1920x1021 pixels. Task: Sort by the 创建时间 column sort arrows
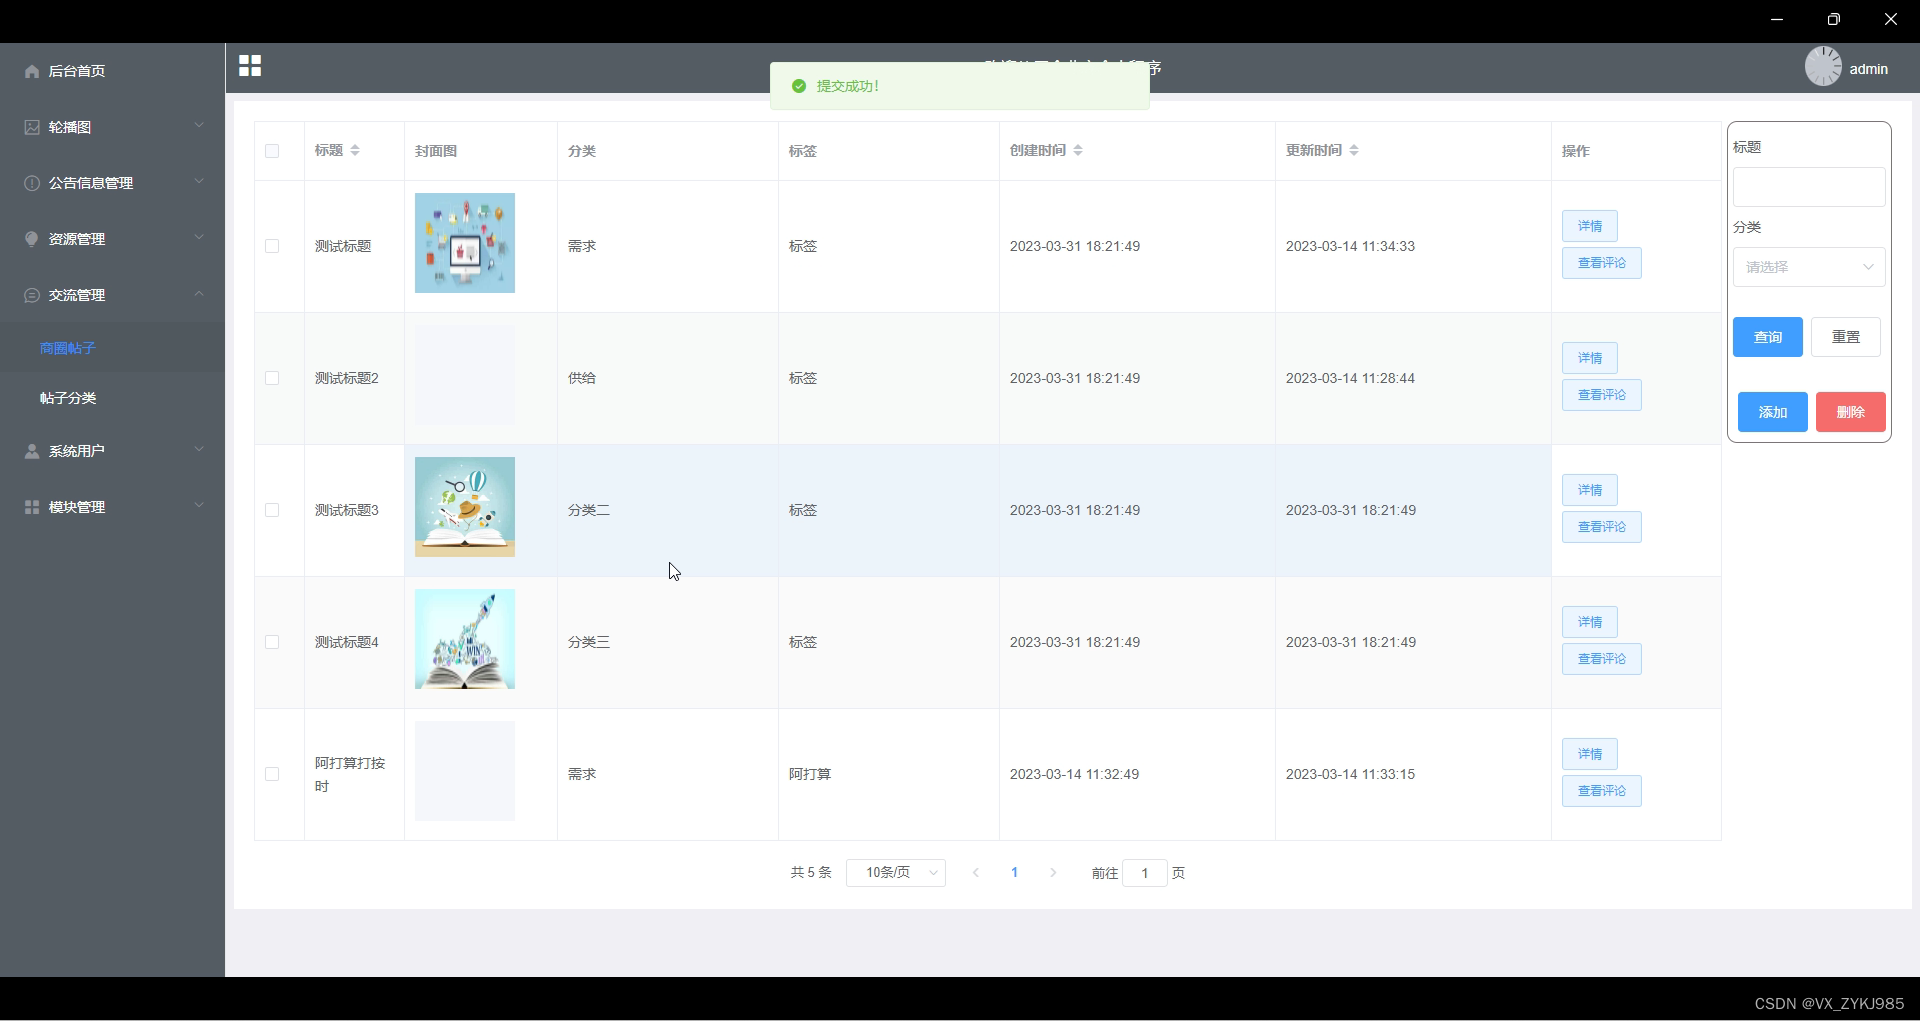(1078, 150)
